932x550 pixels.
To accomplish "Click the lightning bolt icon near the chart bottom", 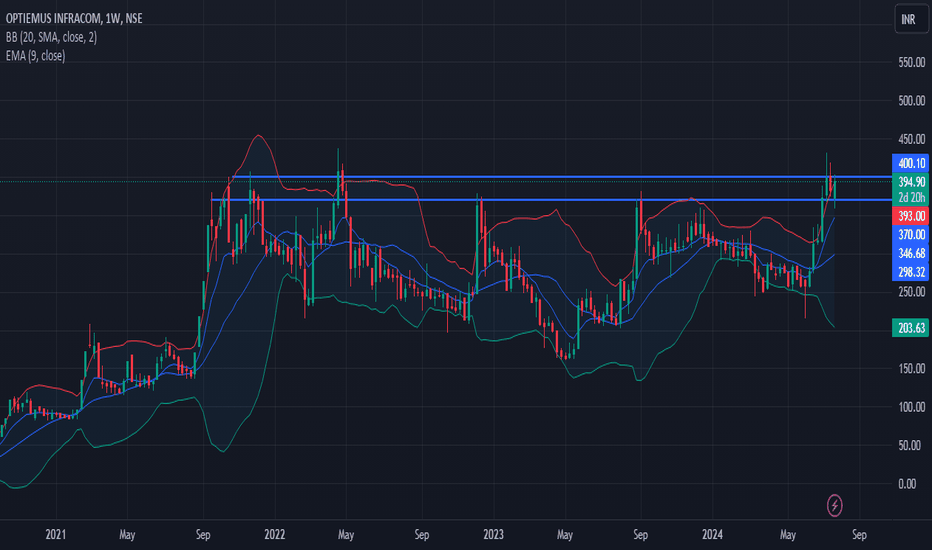I will (835, 505).
